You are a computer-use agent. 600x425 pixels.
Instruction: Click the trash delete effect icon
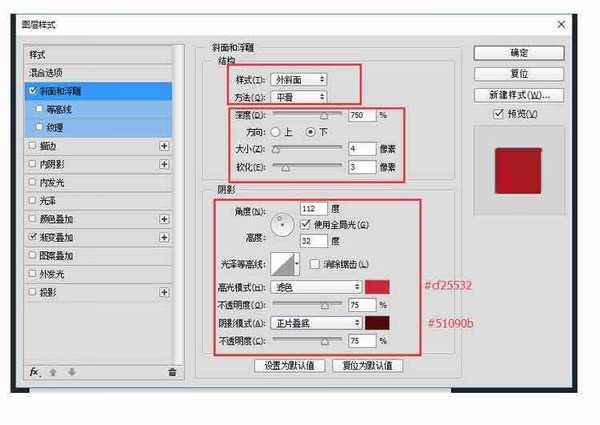[x=172, y=372]
